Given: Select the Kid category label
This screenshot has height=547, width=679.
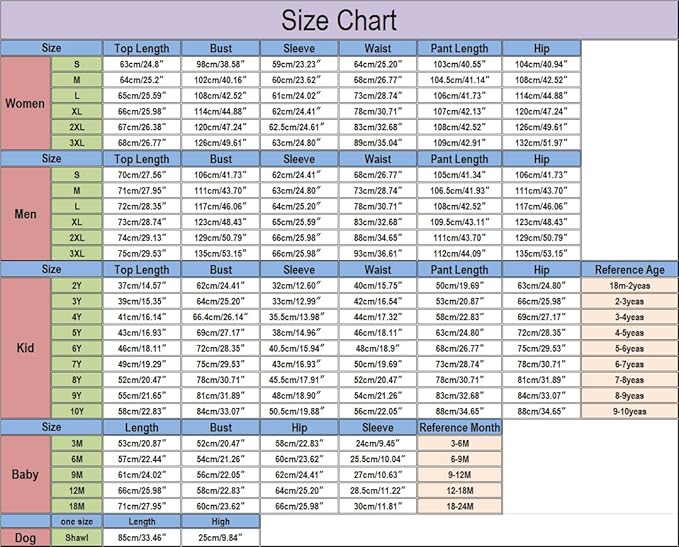Looking at the screenshot, I should click(25, 348).
